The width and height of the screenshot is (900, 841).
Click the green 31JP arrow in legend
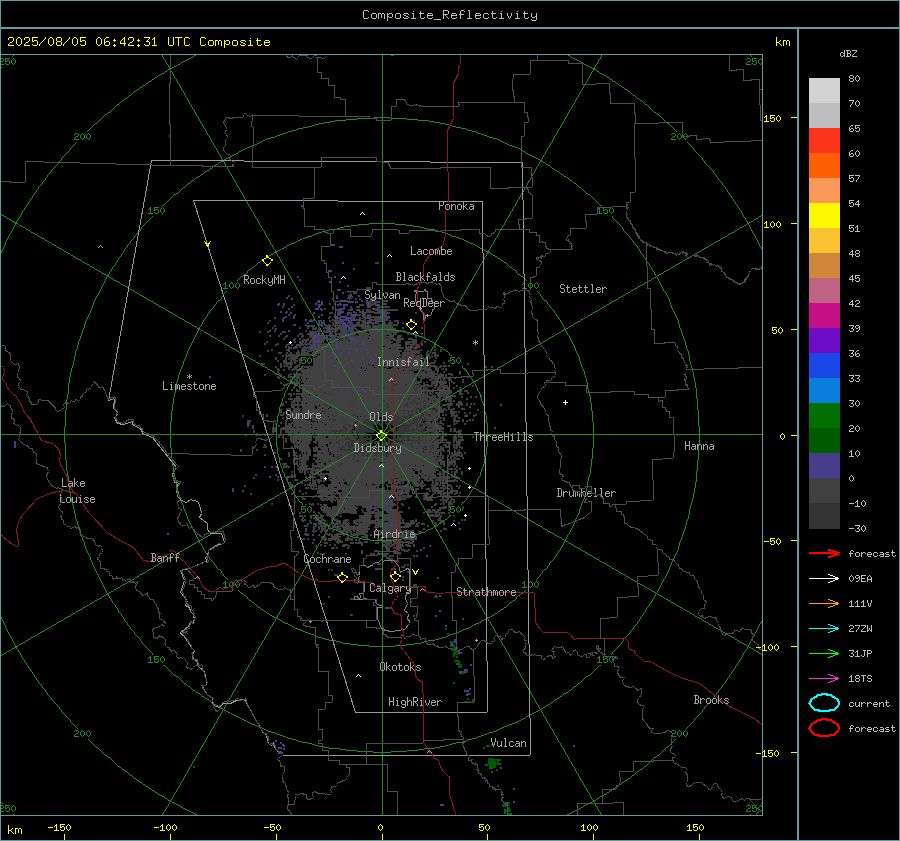point(824,653)
